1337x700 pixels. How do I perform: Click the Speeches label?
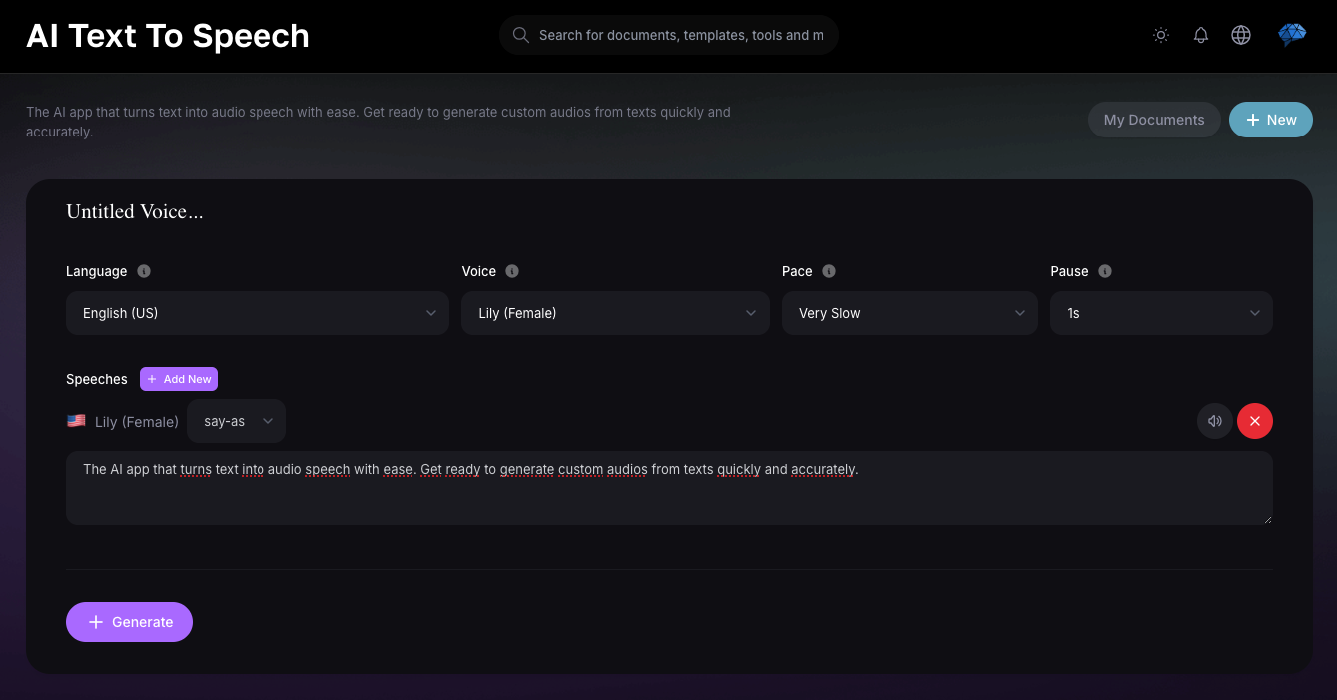point(97,379)
